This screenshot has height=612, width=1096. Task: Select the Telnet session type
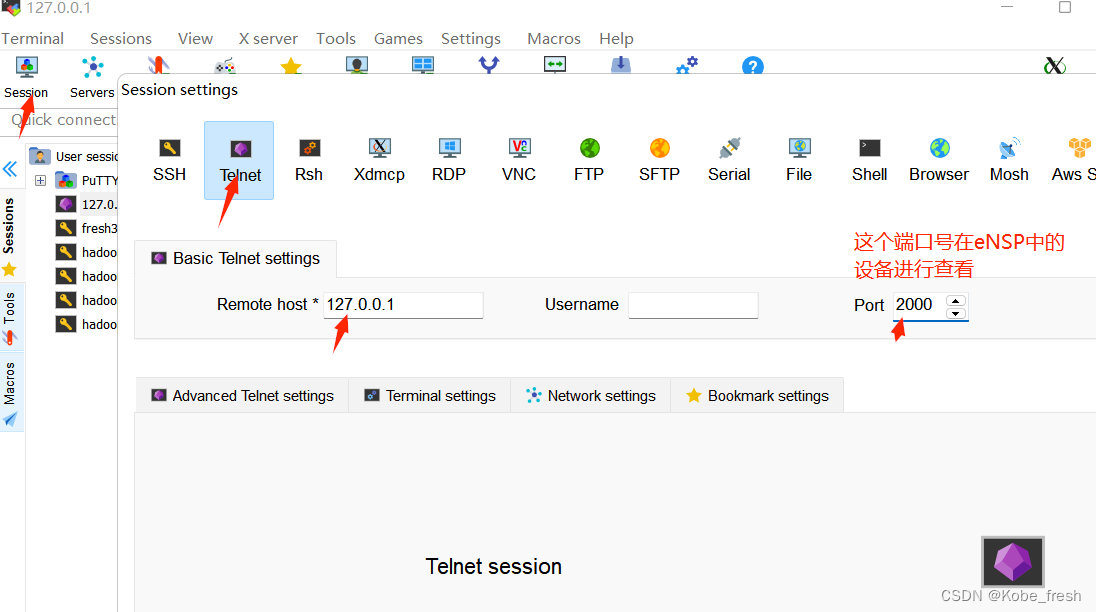point(239,161)
